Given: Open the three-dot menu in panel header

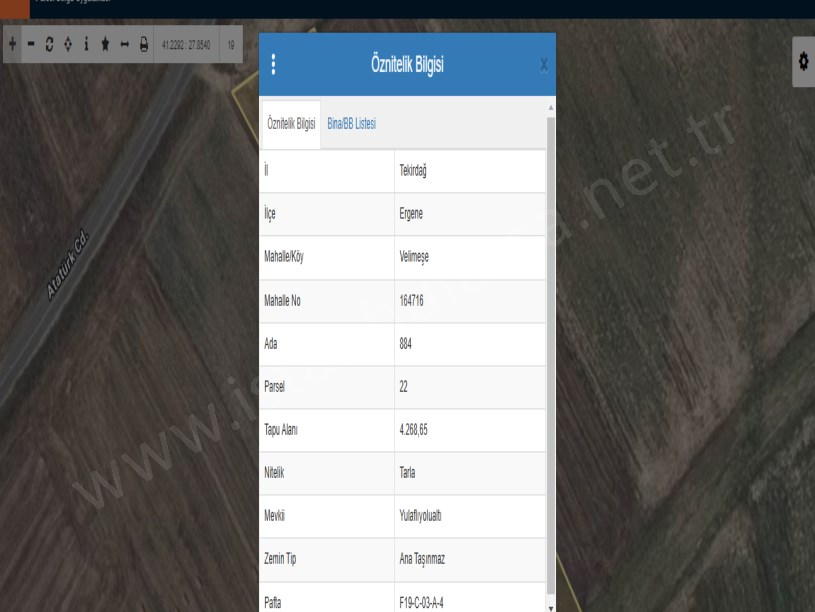Looking at the screenshot, I should [x=274, y=65].
